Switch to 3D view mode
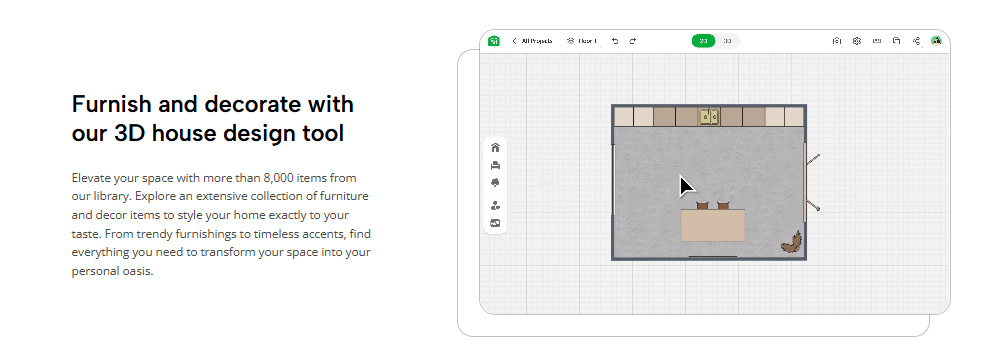The width and height of the screenshot is (990, 360). [x=727, y=41]
